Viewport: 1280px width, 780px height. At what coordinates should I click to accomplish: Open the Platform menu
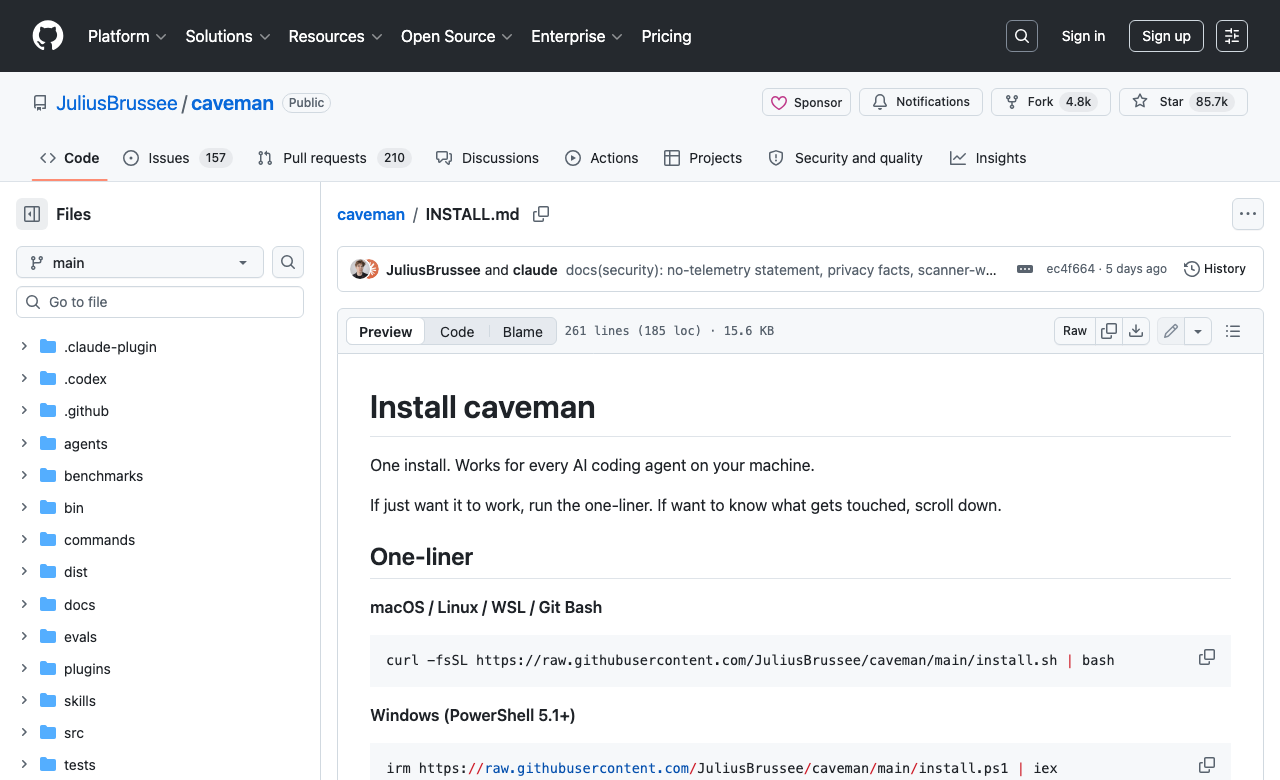click(127, 36)
